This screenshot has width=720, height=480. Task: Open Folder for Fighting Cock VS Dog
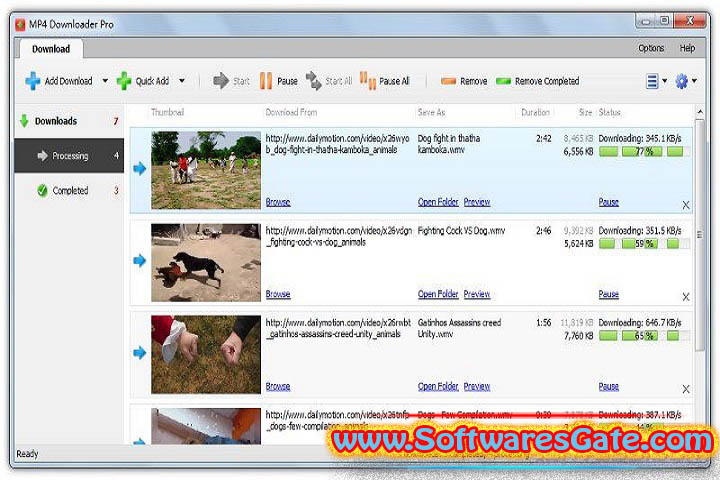[438, 294]
